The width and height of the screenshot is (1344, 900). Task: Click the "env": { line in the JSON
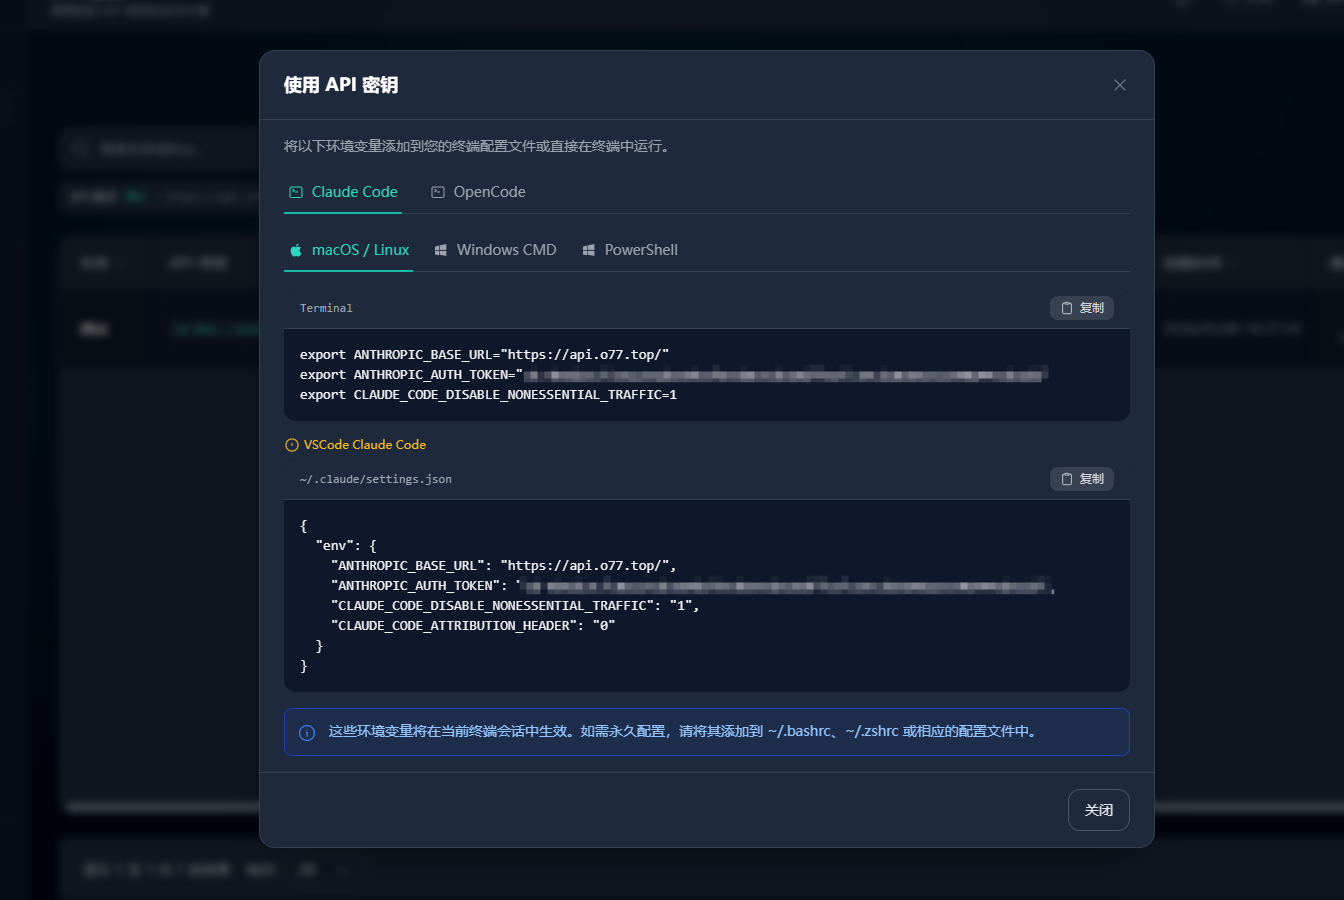(x=346, y=546)
